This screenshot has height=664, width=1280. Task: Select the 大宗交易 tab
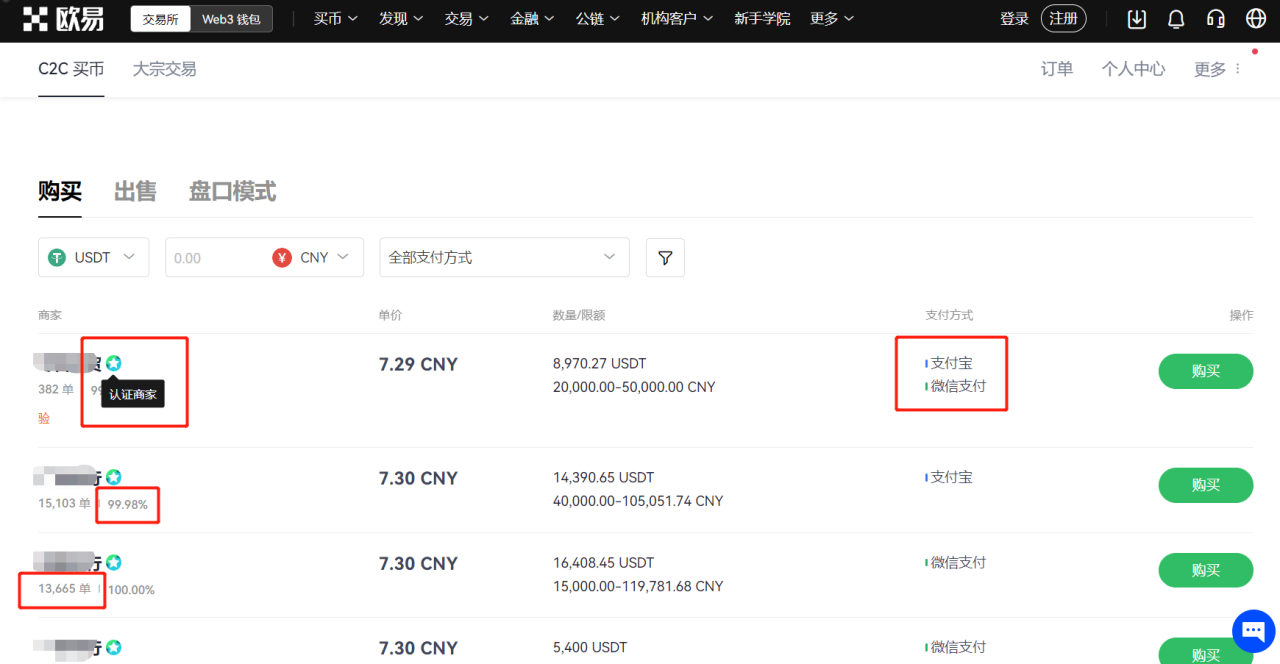coord(164,69)
